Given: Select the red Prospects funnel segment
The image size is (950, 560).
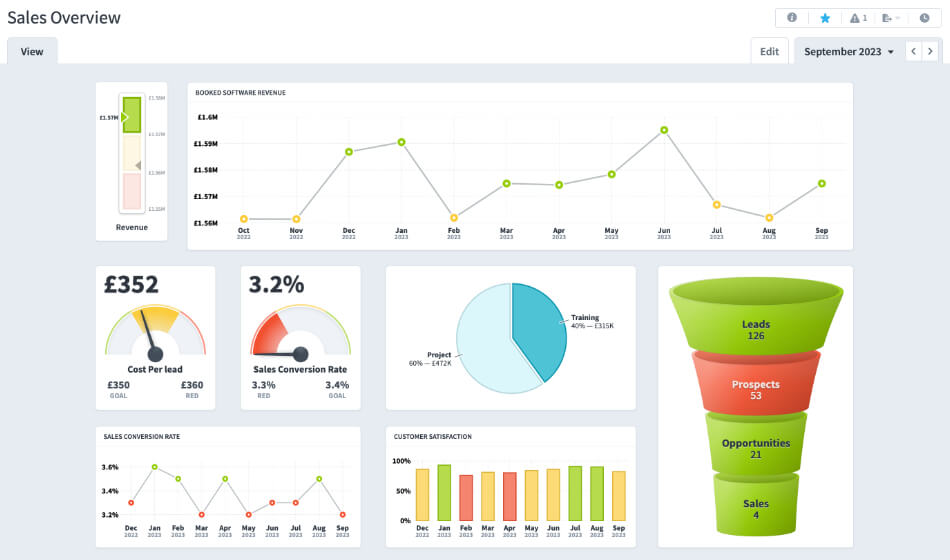Looking at the screenshot, I should pos(756,385).
